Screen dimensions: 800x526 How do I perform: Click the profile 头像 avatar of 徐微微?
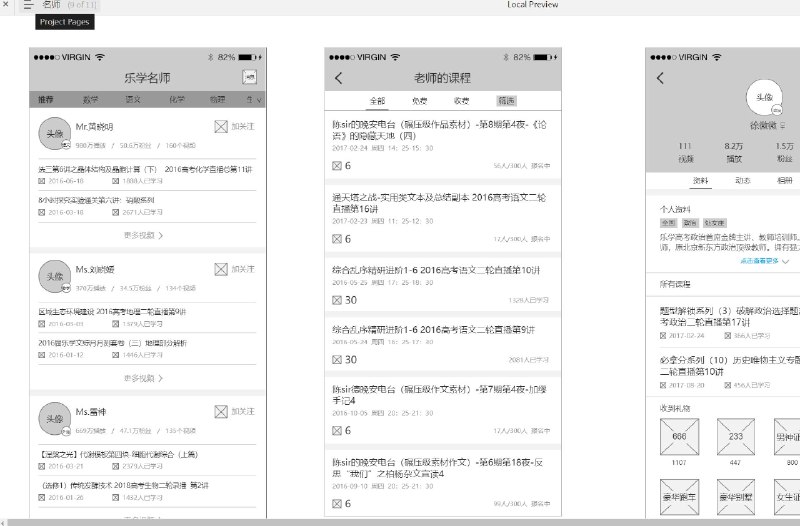764,97
